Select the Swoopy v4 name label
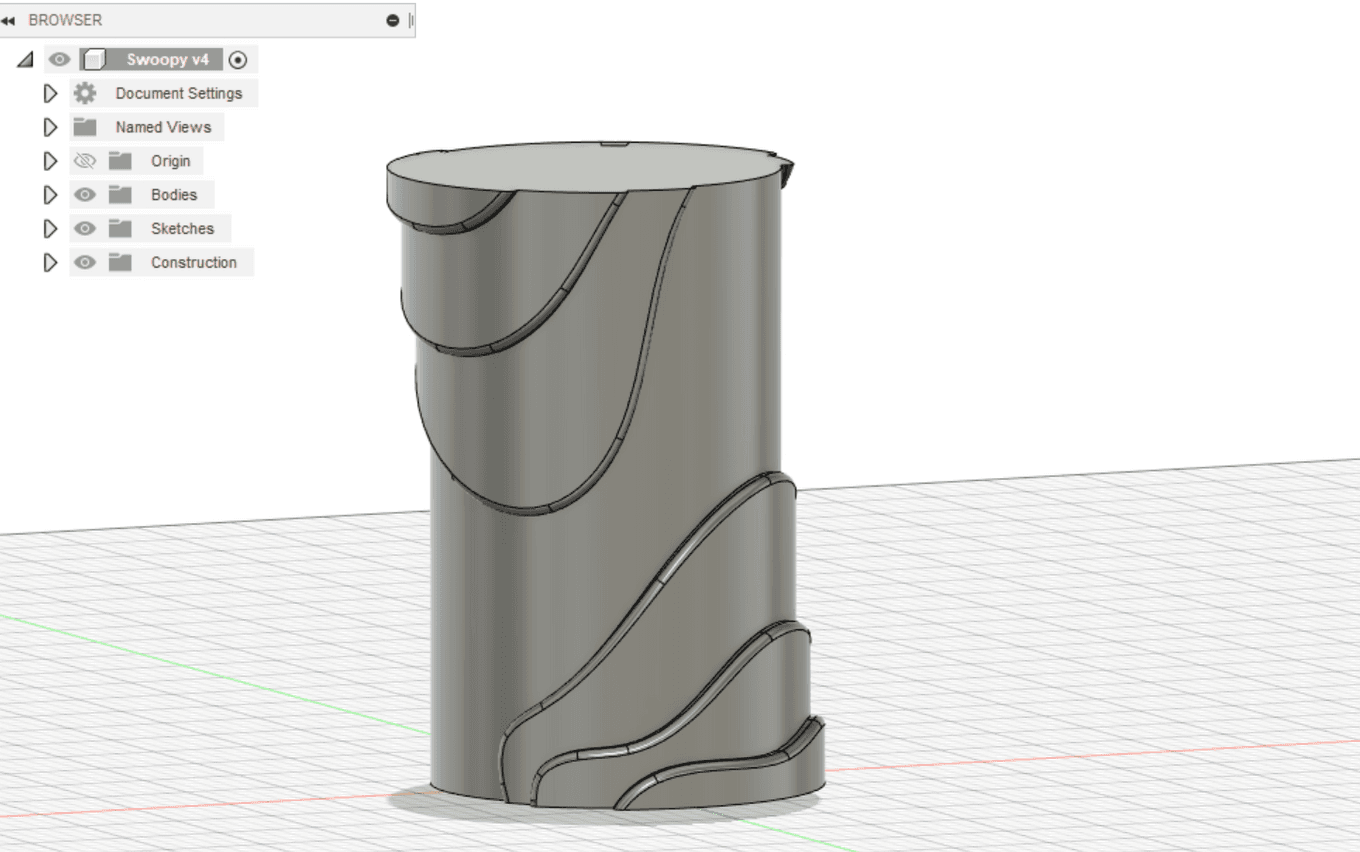The height and width of the screenshot is (852, 1360). 167,60
